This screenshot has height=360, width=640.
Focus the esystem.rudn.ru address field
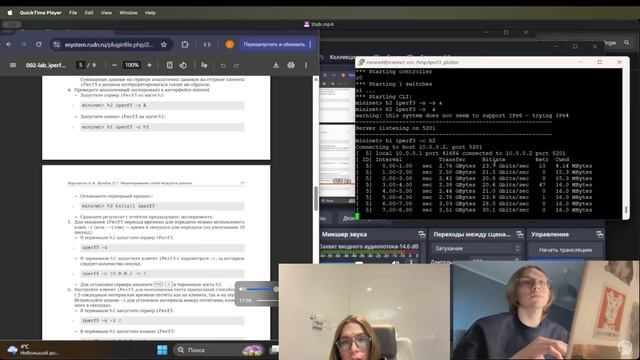pyautogui.click(x=109, y=44)
